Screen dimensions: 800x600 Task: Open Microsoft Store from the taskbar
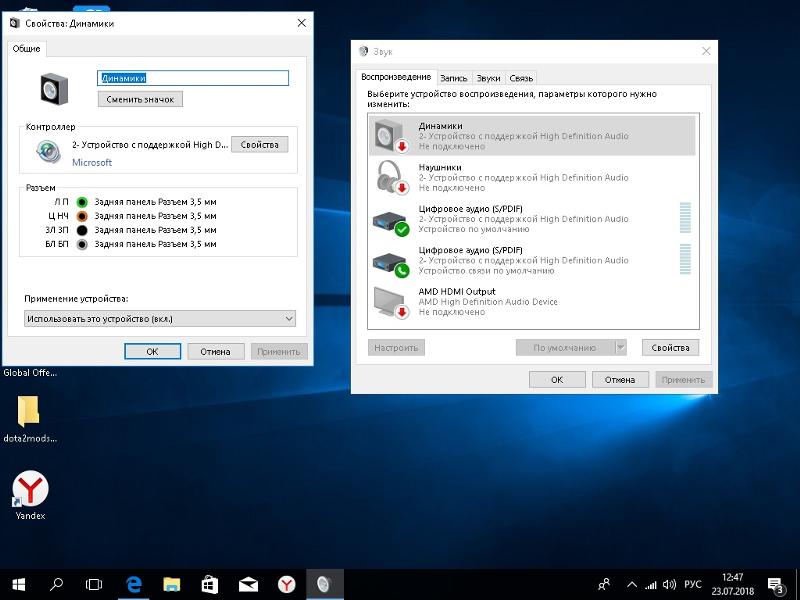[210, 585]
